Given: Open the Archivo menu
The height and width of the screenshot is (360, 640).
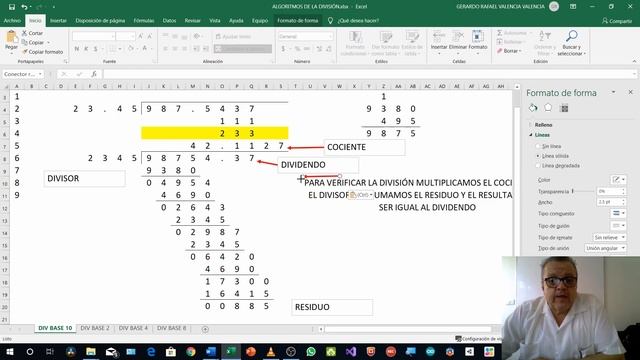Looking at the screenshot, I should (x=12, y=20).
